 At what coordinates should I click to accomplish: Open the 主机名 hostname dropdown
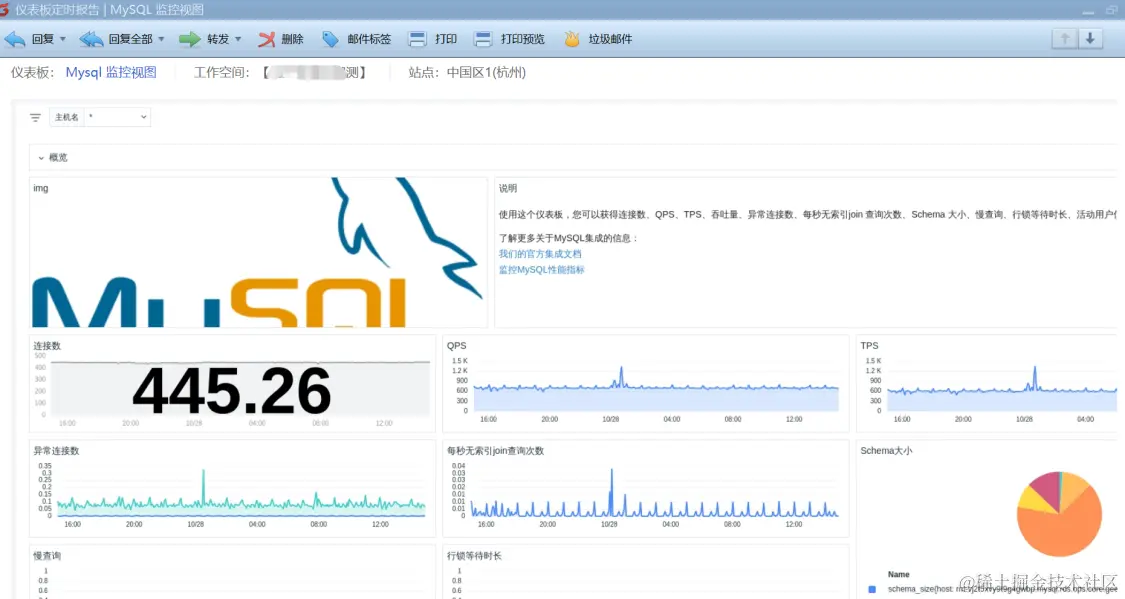pos(118,117)
